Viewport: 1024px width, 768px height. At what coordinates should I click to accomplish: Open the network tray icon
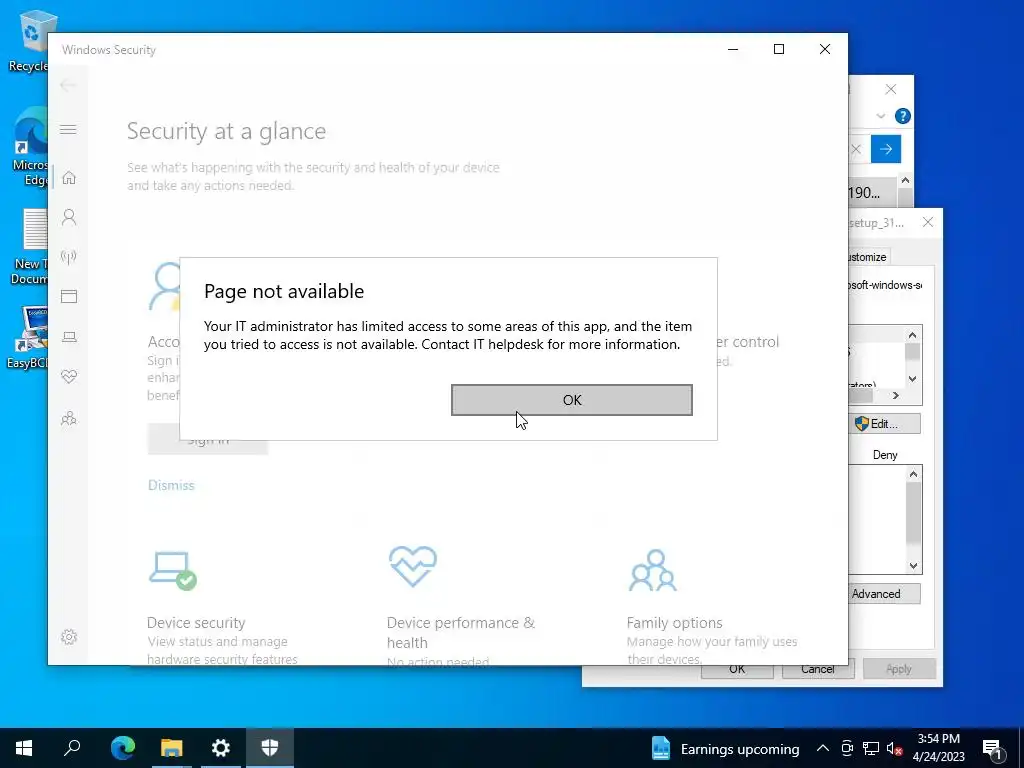click(871, 748)
